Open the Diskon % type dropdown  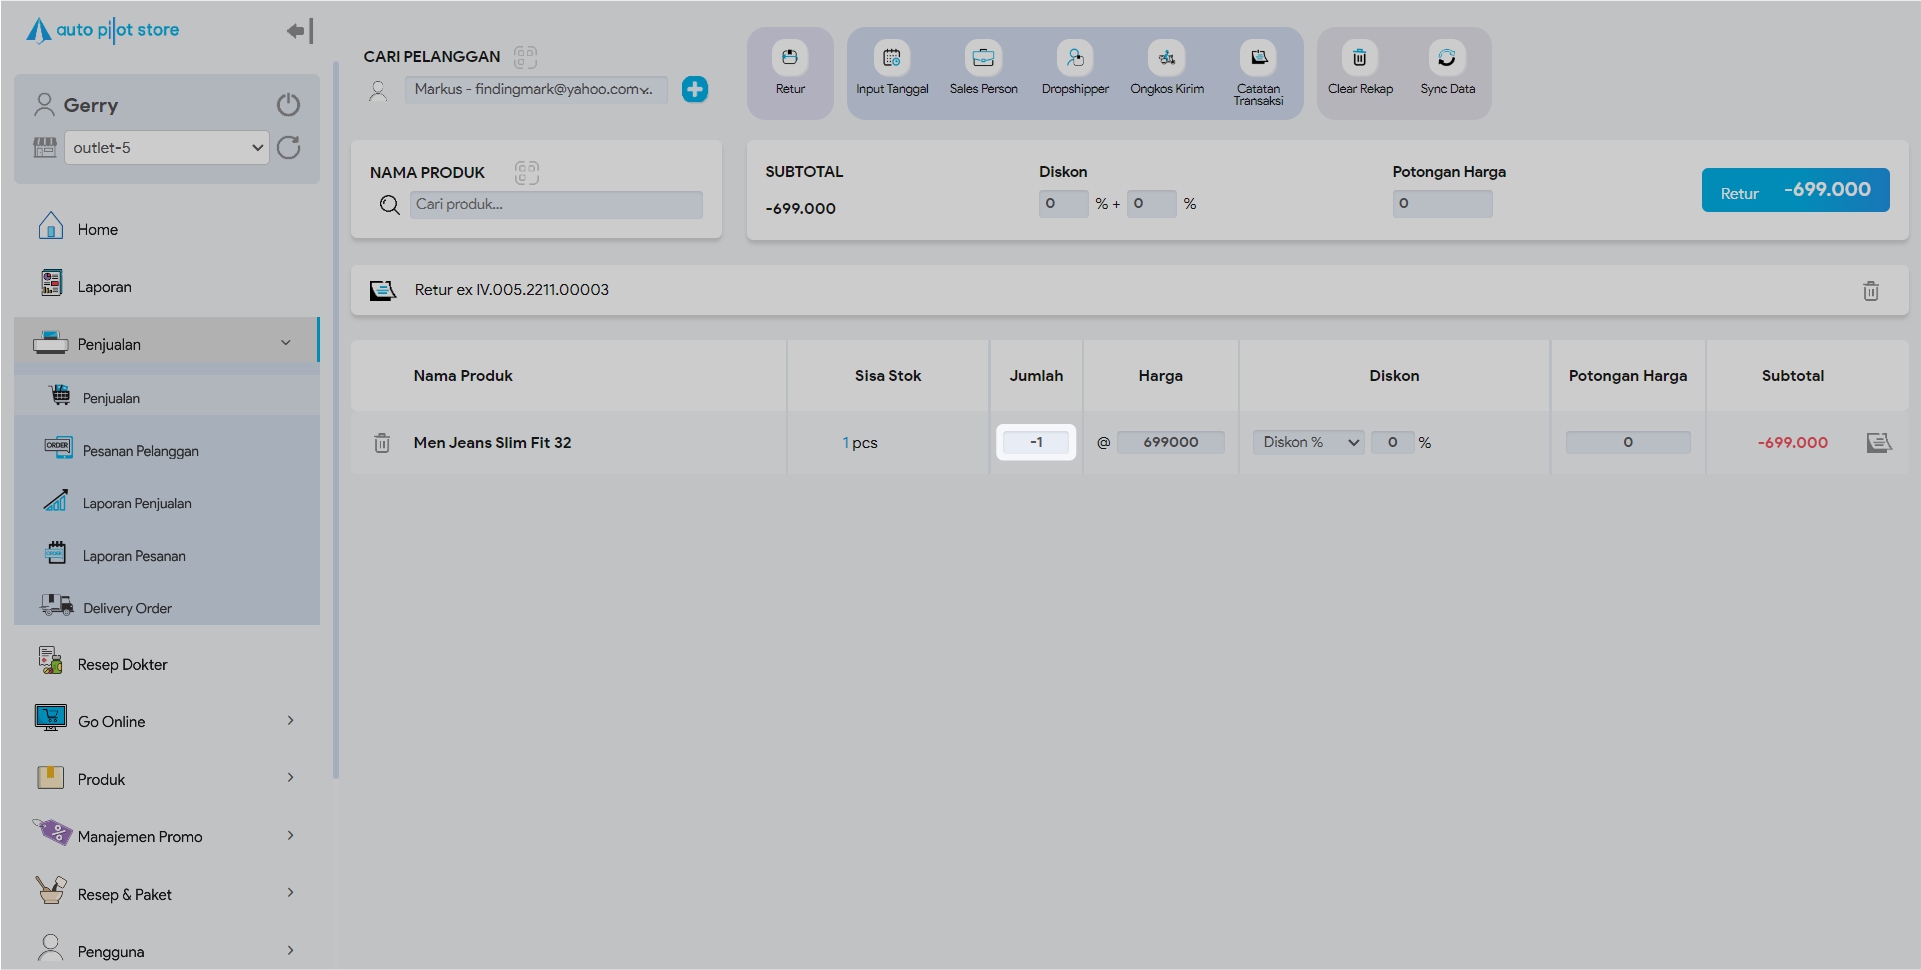coord(1309,442)
